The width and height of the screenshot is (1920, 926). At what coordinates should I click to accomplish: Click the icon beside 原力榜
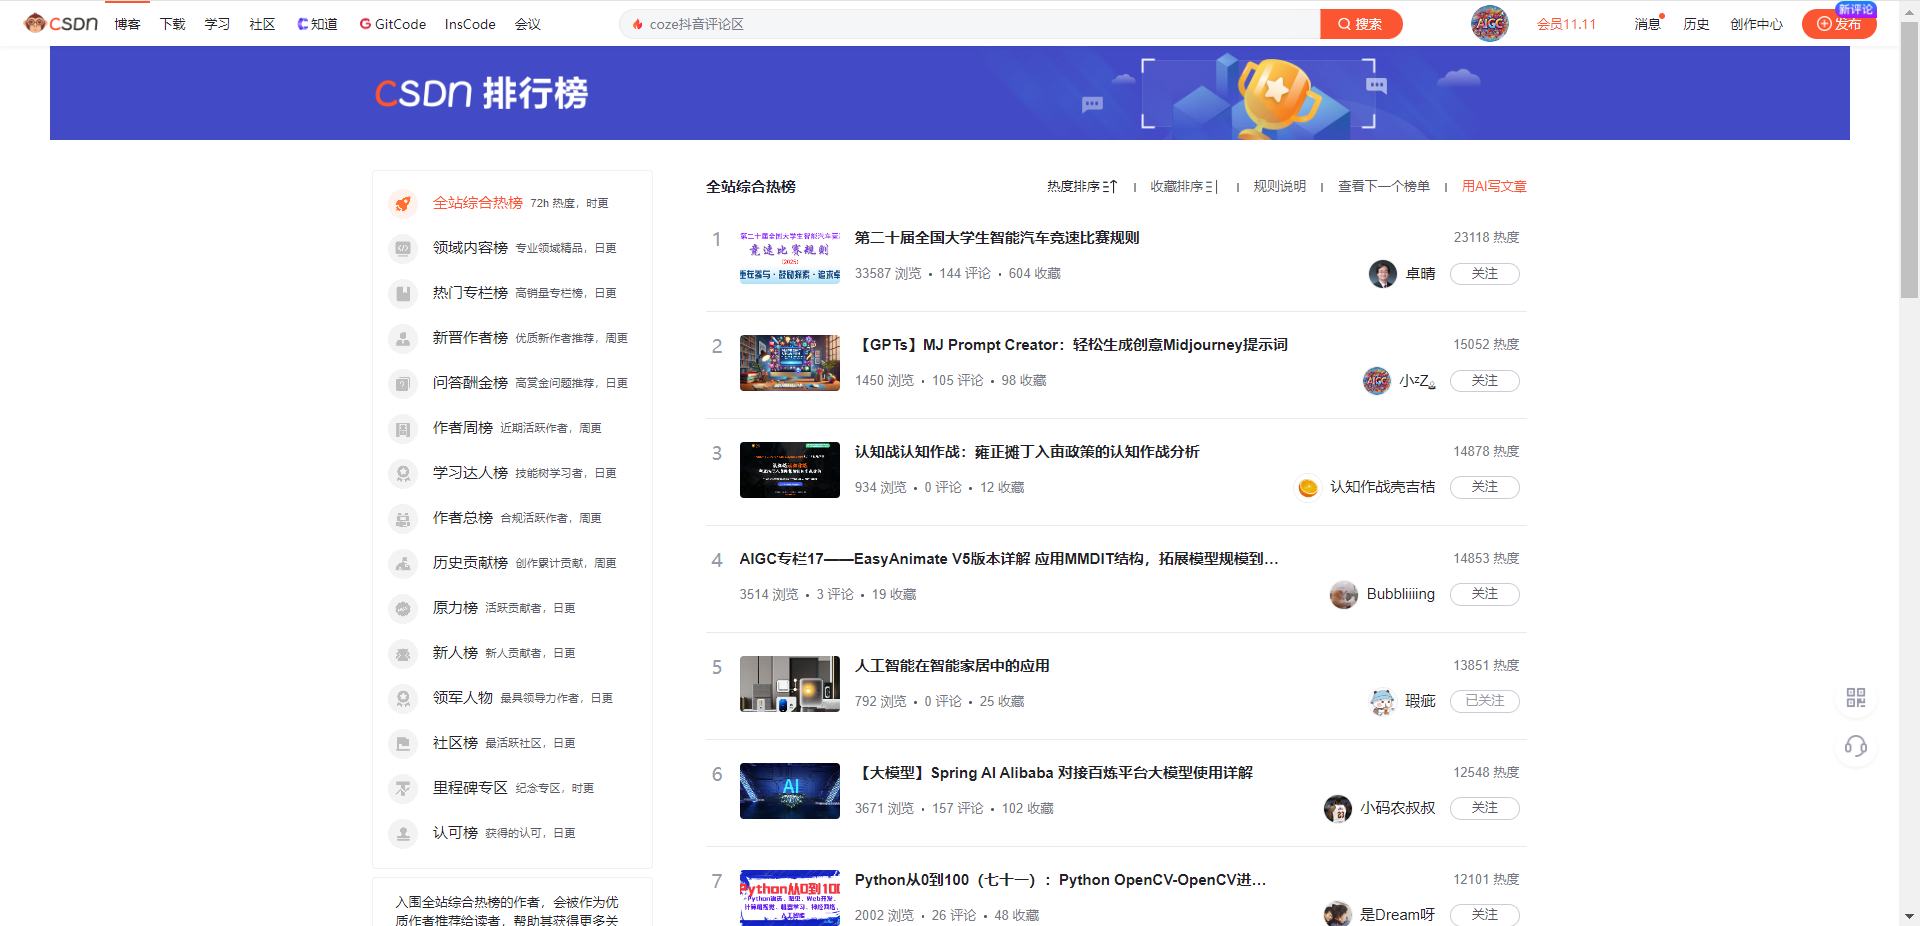click(403, 608)
